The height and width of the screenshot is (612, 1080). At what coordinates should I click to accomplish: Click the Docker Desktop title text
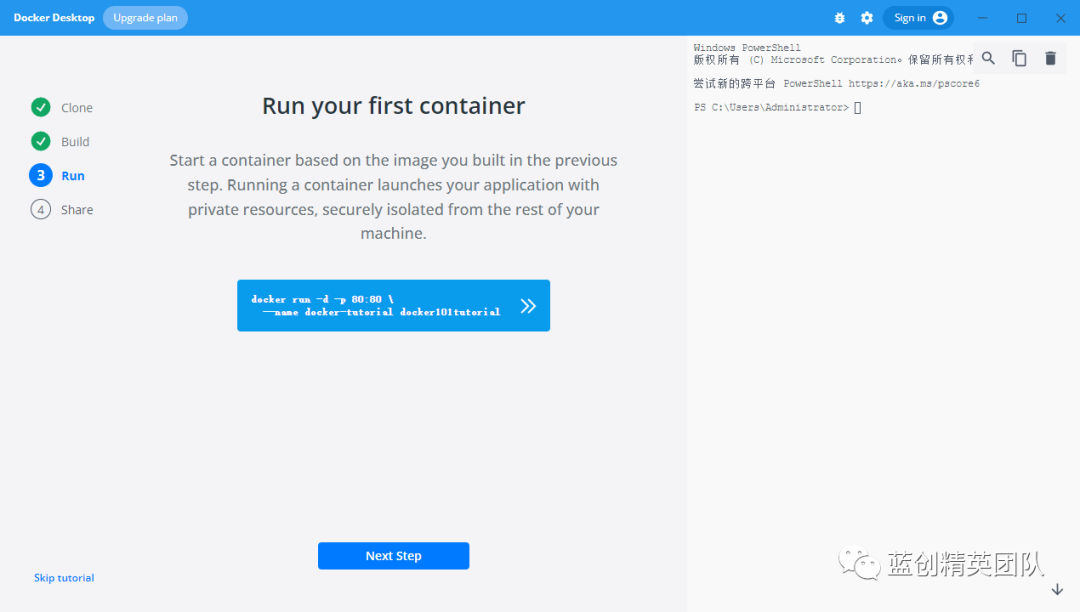(x=54, y=18)
